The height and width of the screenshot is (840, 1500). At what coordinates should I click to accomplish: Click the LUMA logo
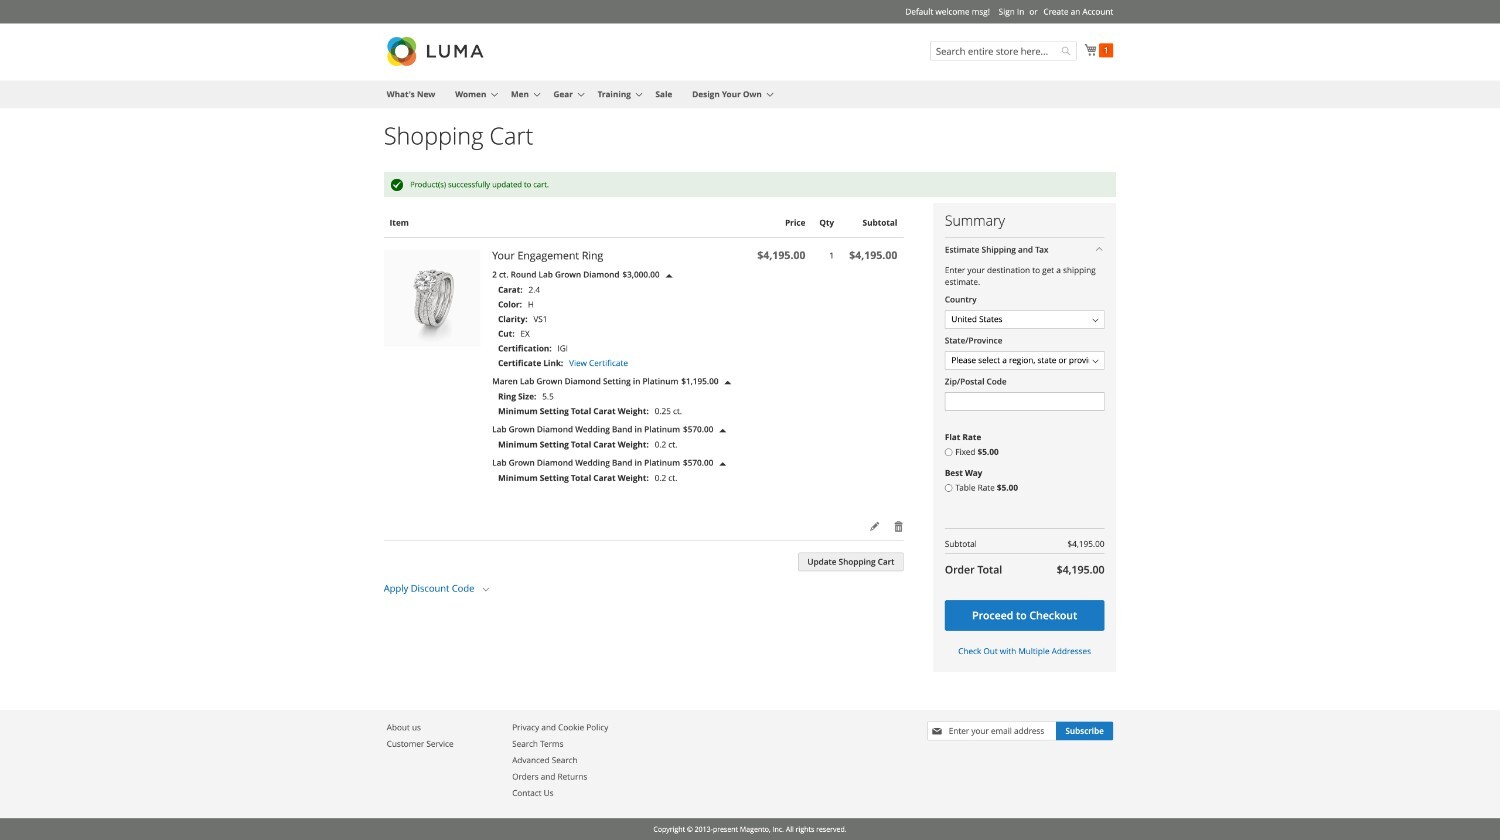point(435,51)
